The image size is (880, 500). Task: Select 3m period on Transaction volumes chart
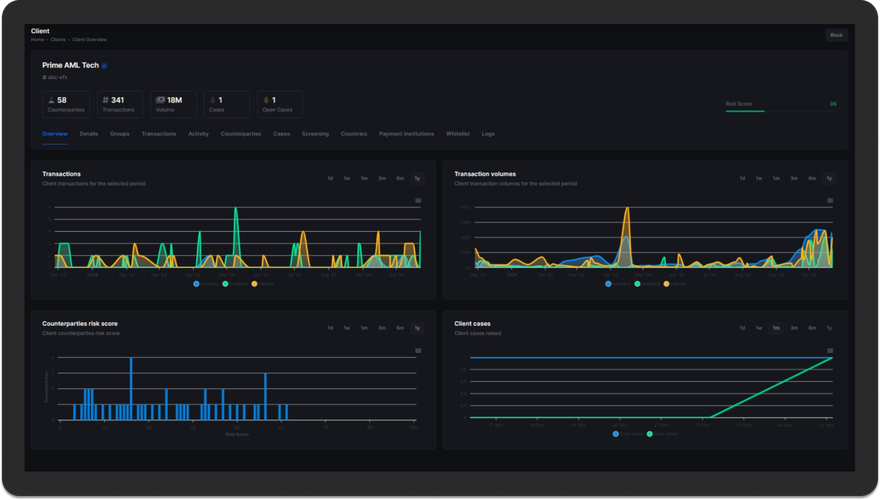pyautogui.click(x=794, y=178)
